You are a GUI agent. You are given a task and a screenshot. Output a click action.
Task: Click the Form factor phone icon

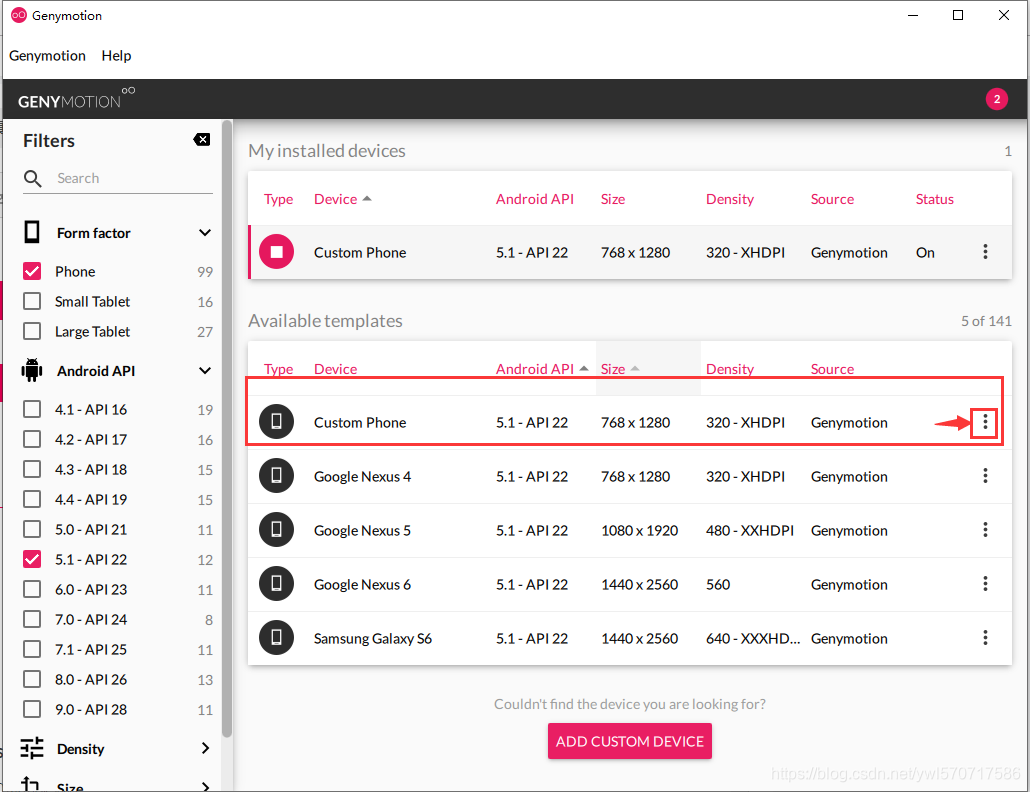pos(32,232)
